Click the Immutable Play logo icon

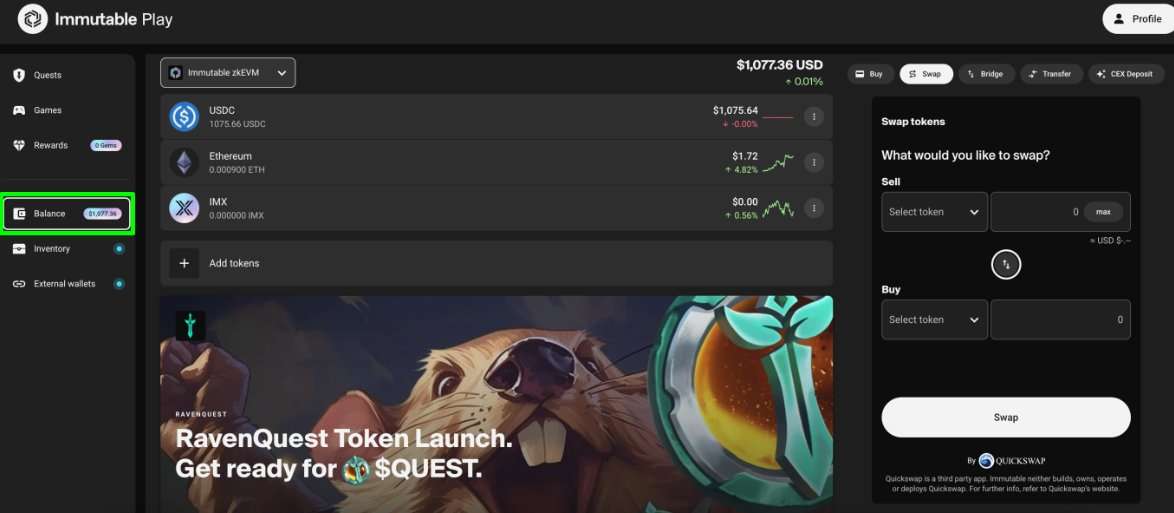click(33, 19)
